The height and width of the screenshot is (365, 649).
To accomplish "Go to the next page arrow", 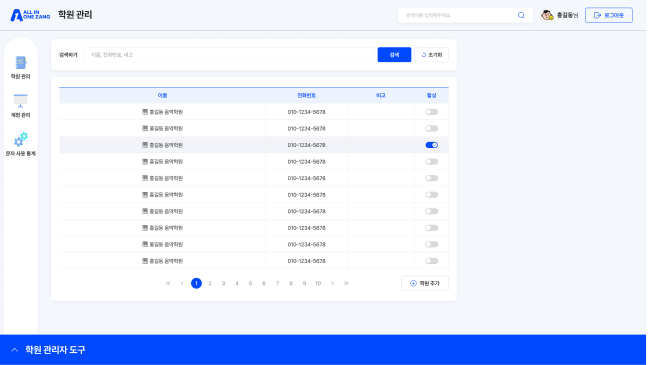I will (332, 283).
